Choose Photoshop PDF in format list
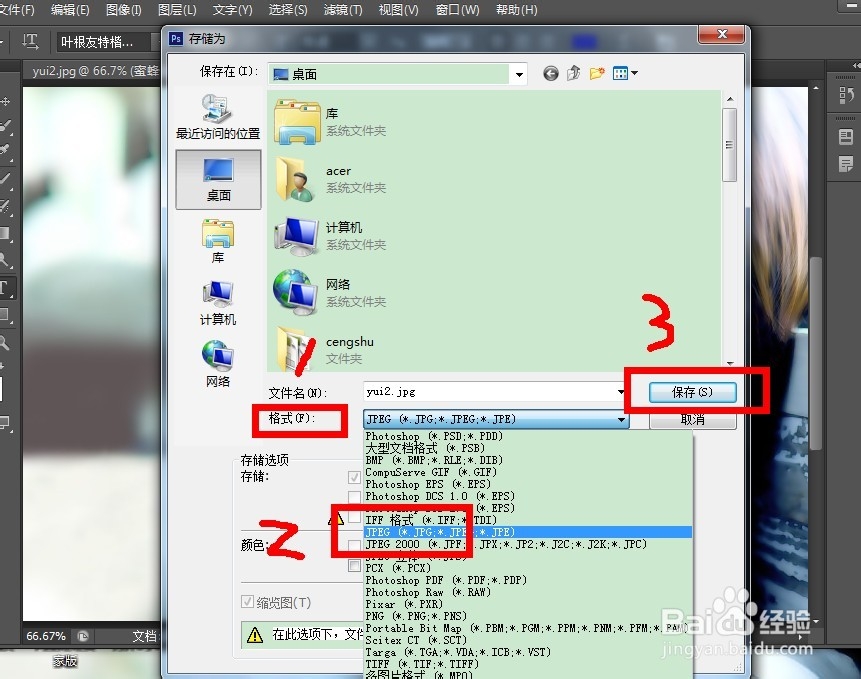The height and width of the screenshot is (679, 861). tap(527, 580)
